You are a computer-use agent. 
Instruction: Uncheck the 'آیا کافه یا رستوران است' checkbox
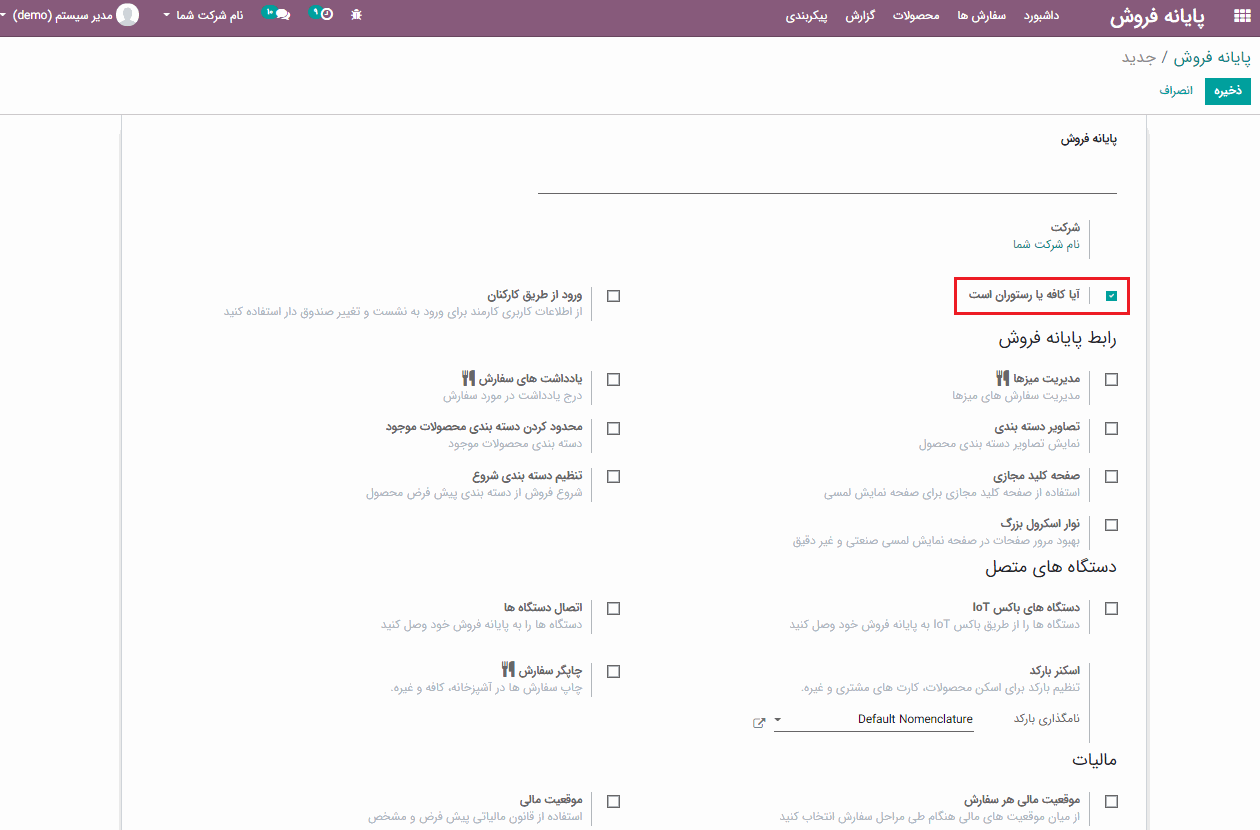tap(1111, 296)
